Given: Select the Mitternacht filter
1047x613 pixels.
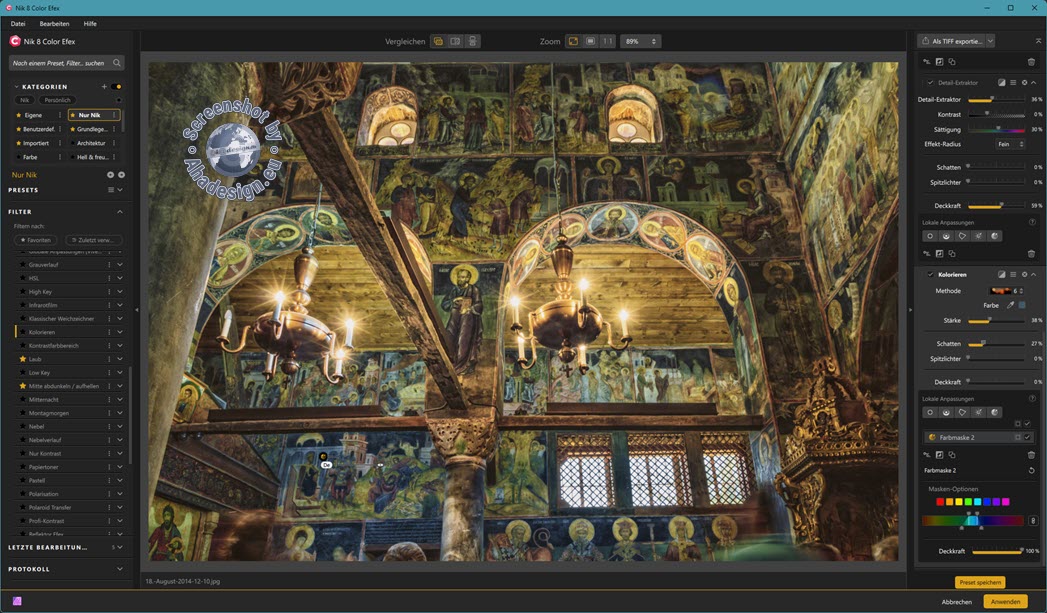Looking at the screenshot, I should coord(43,399).
